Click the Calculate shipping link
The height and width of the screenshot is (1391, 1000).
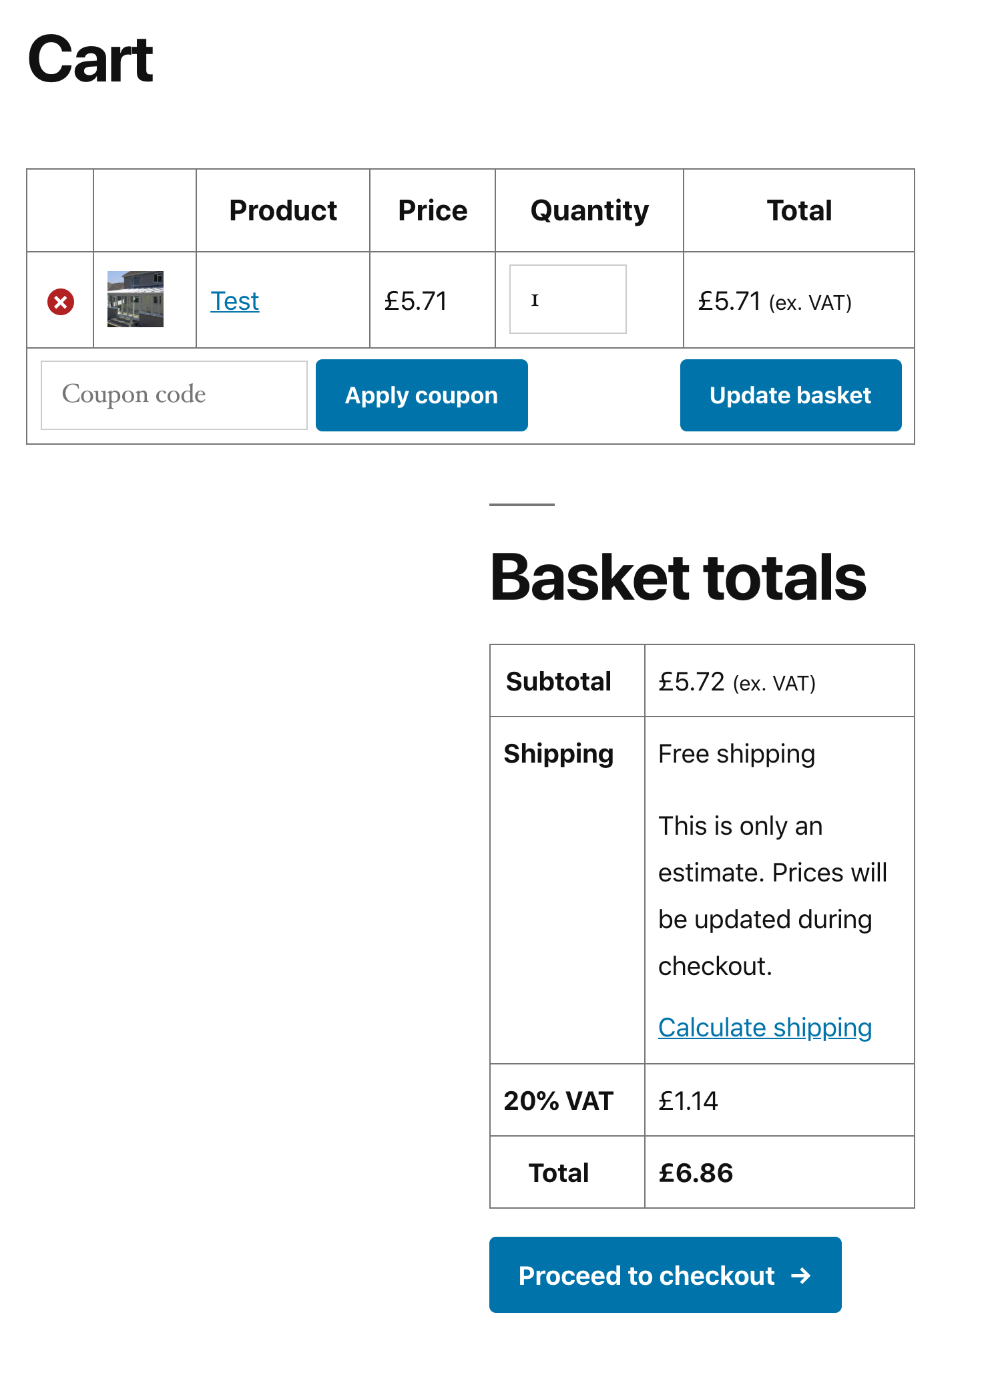point(764,1027)
